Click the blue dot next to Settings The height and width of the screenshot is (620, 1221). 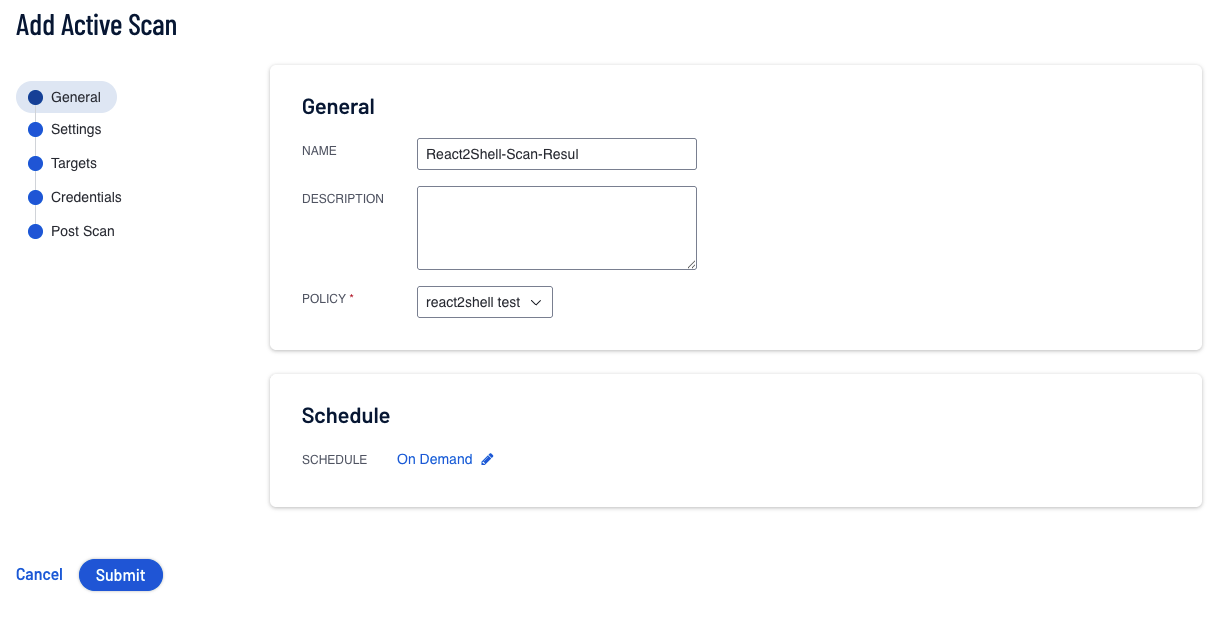tap(36, 130)
